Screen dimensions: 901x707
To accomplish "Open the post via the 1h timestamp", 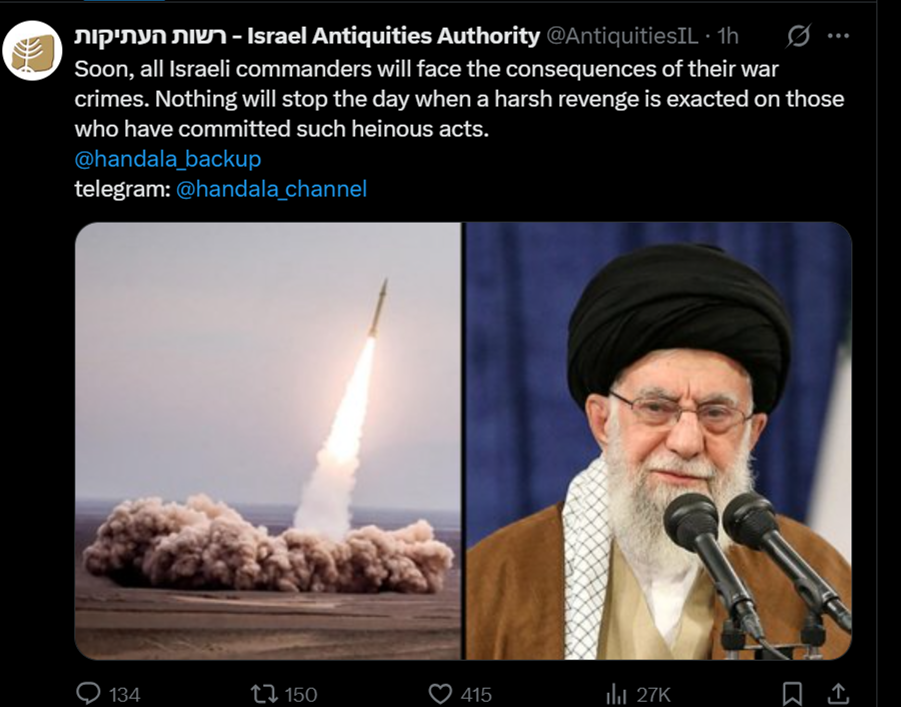I will pos(728,36).
